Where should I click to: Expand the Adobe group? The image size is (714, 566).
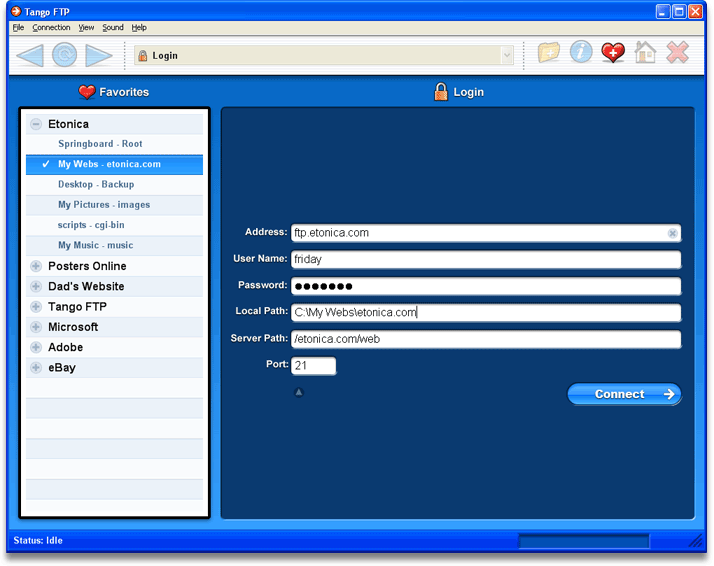pyautogui.click(x=36, y=347)
